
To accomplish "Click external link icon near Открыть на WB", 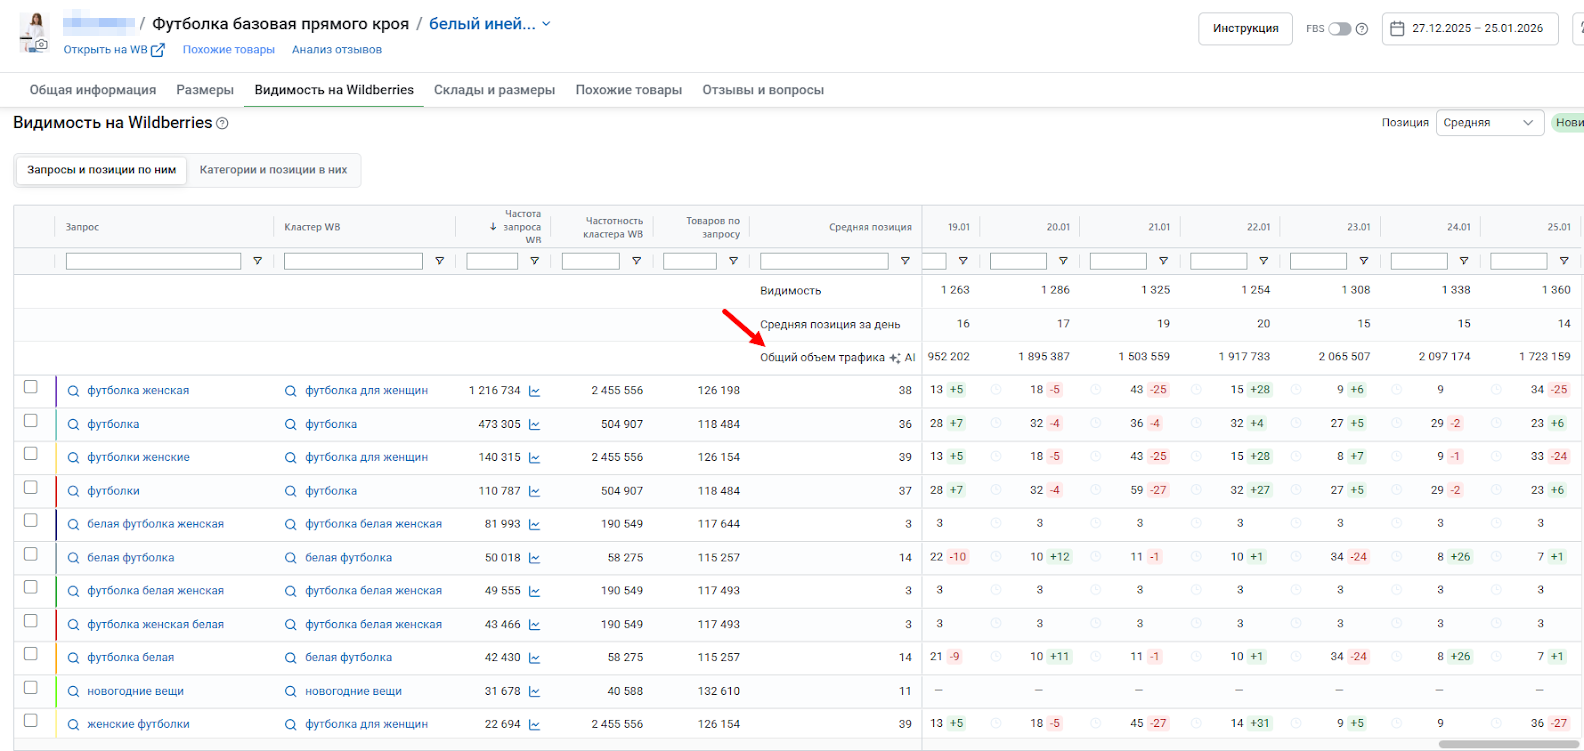I will 157,50.
